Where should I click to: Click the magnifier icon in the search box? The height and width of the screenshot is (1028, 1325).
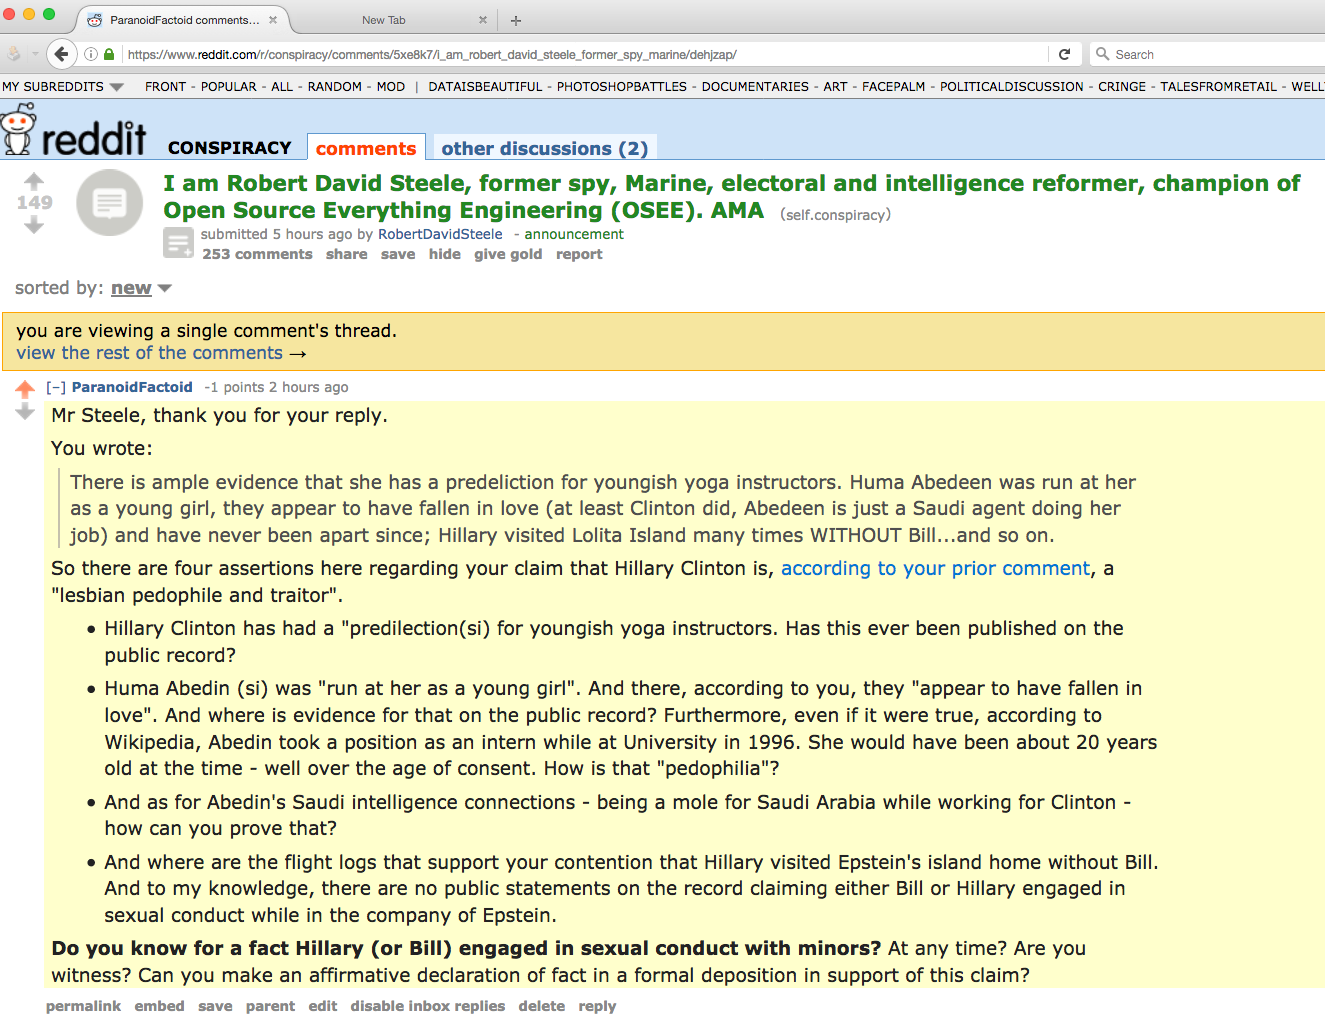tap(1102, 54)
